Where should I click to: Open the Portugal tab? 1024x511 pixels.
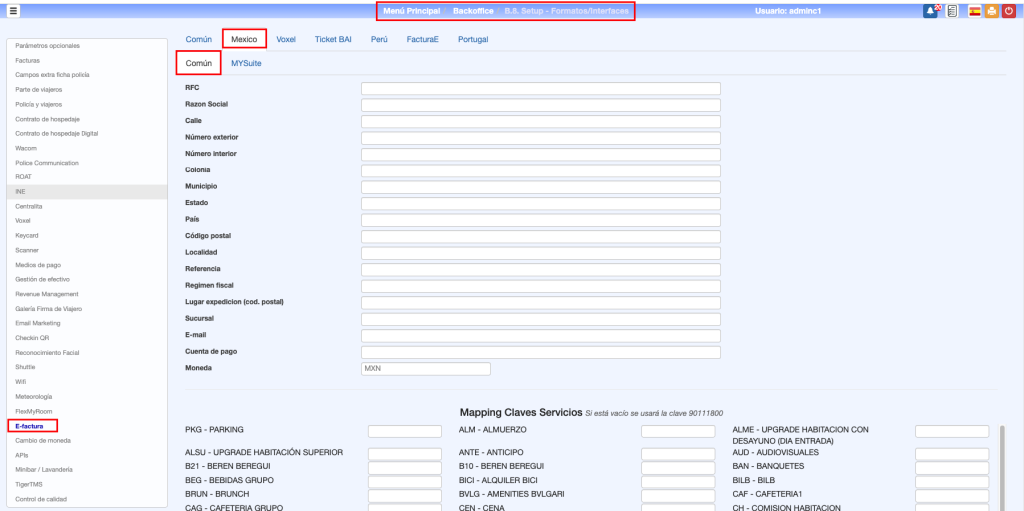click(x=474, y=39)
